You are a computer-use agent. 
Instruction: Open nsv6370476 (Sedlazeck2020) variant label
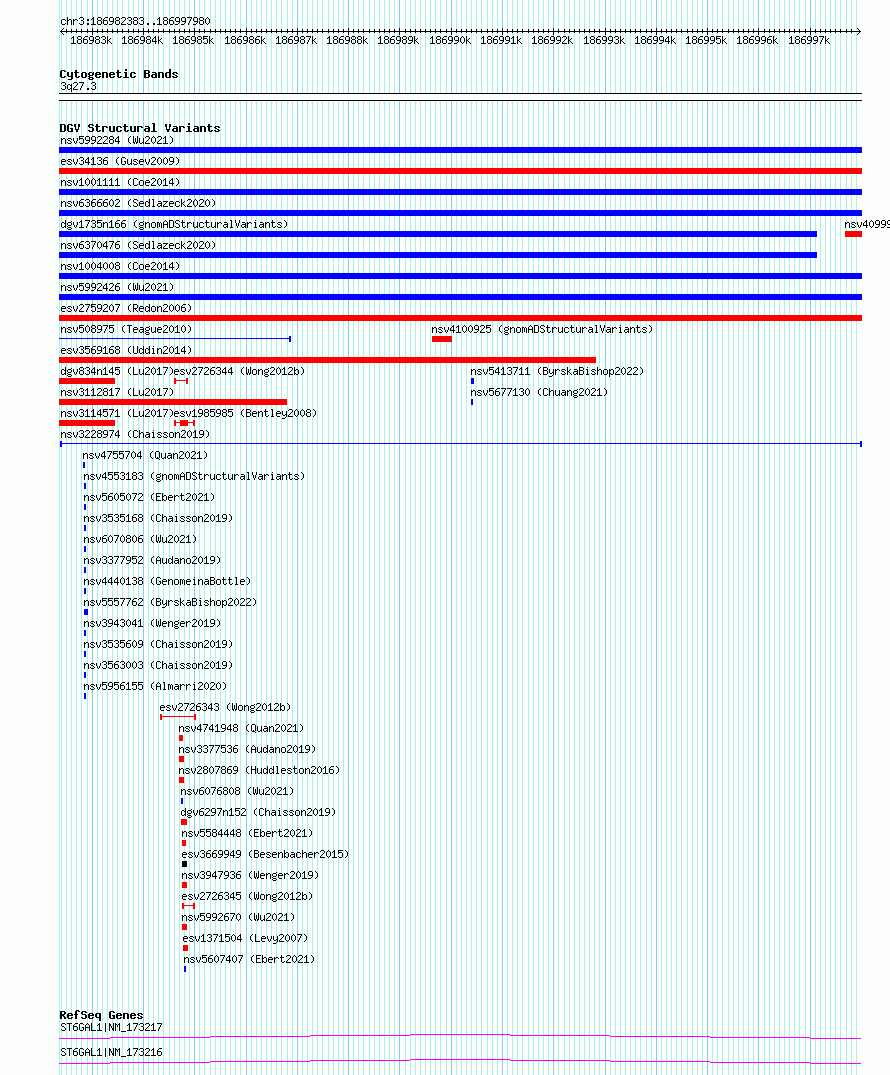tap(138, 245)
